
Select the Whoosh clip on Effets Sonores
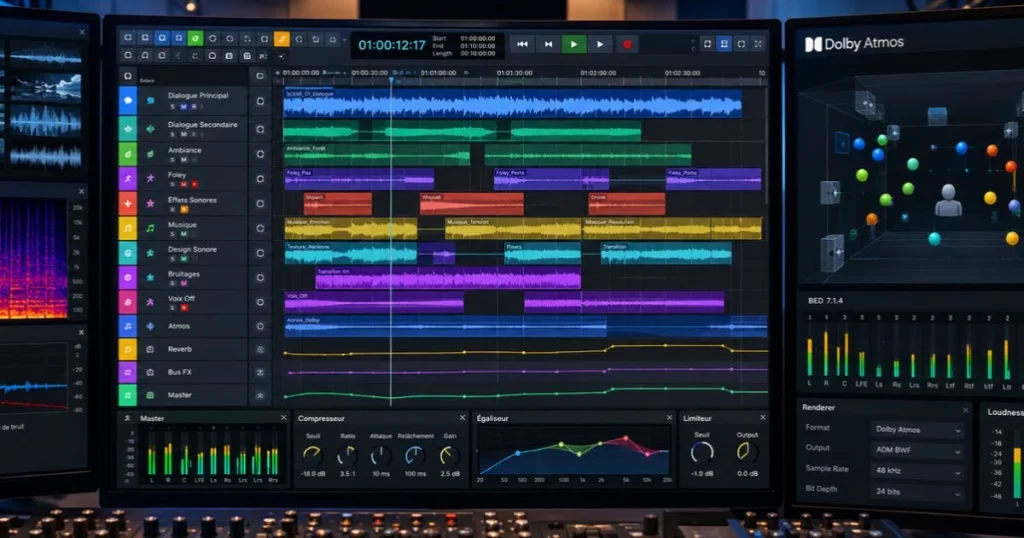coord(472,204)
